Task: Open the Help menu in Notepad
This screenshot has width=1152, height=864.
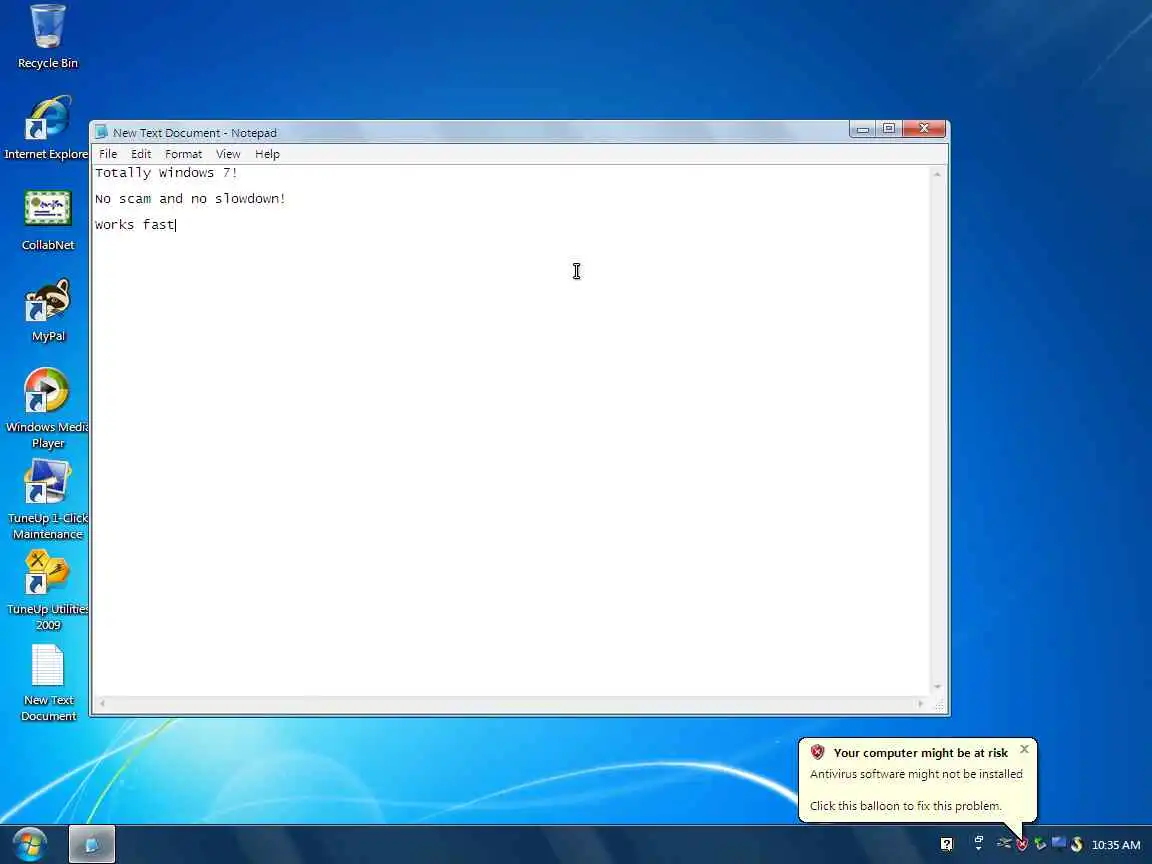Action: click(267, 154)
